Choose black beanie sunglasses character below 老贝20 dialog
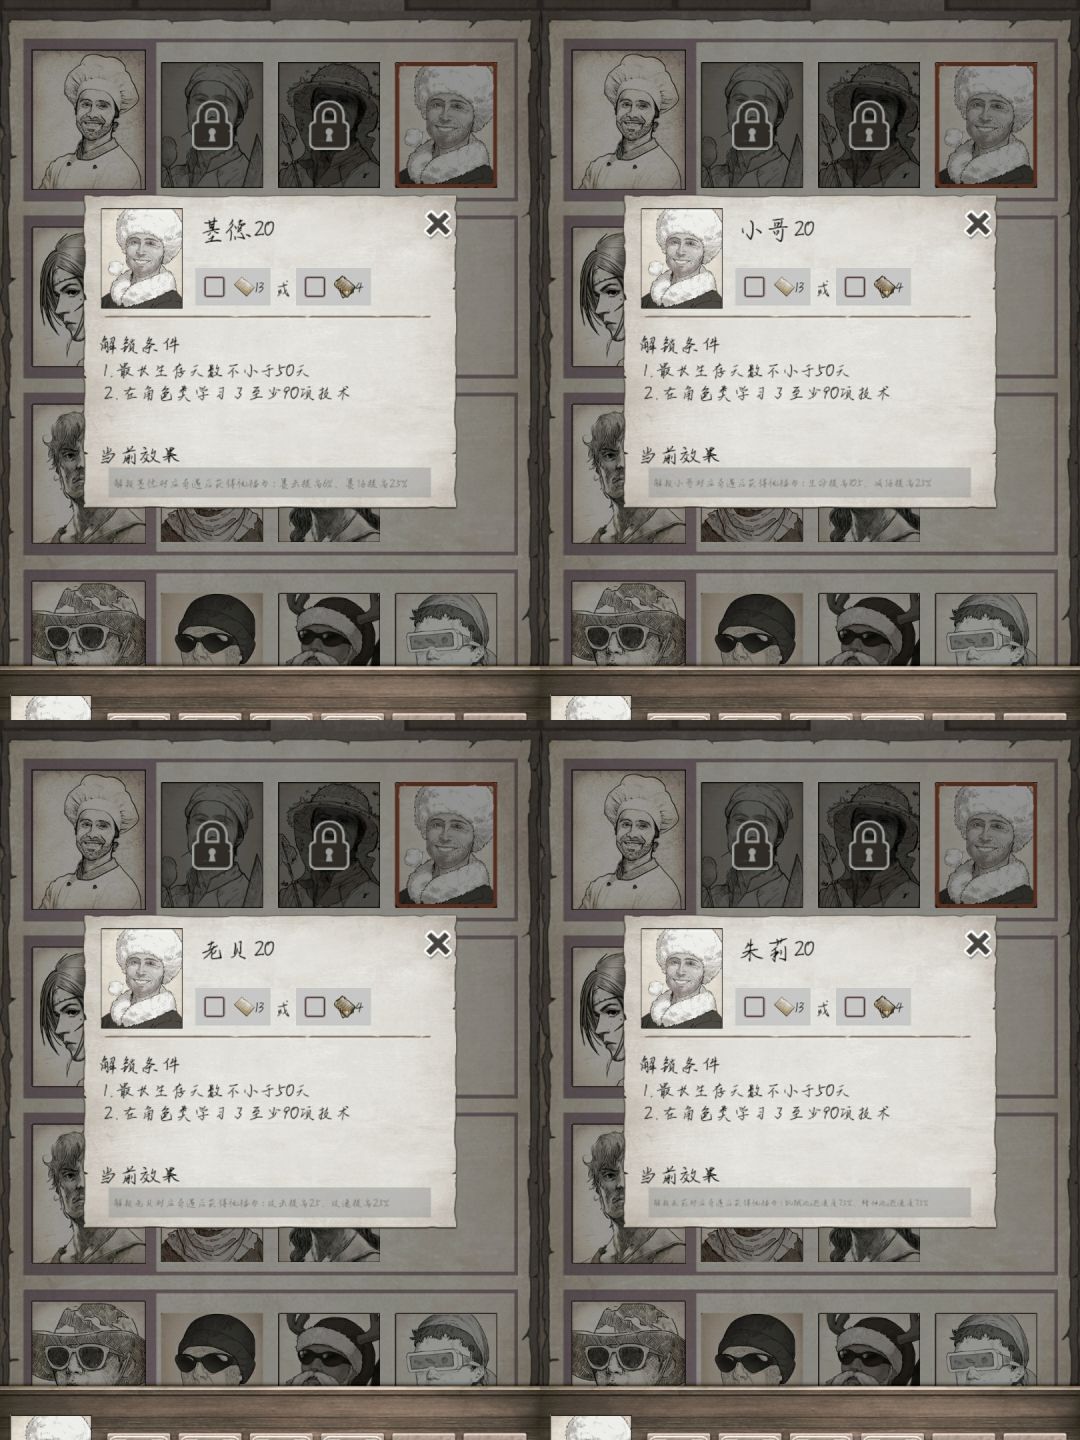This screenshot has height=1440, width=1080. pyautogui.click(x=211, y=1350)
